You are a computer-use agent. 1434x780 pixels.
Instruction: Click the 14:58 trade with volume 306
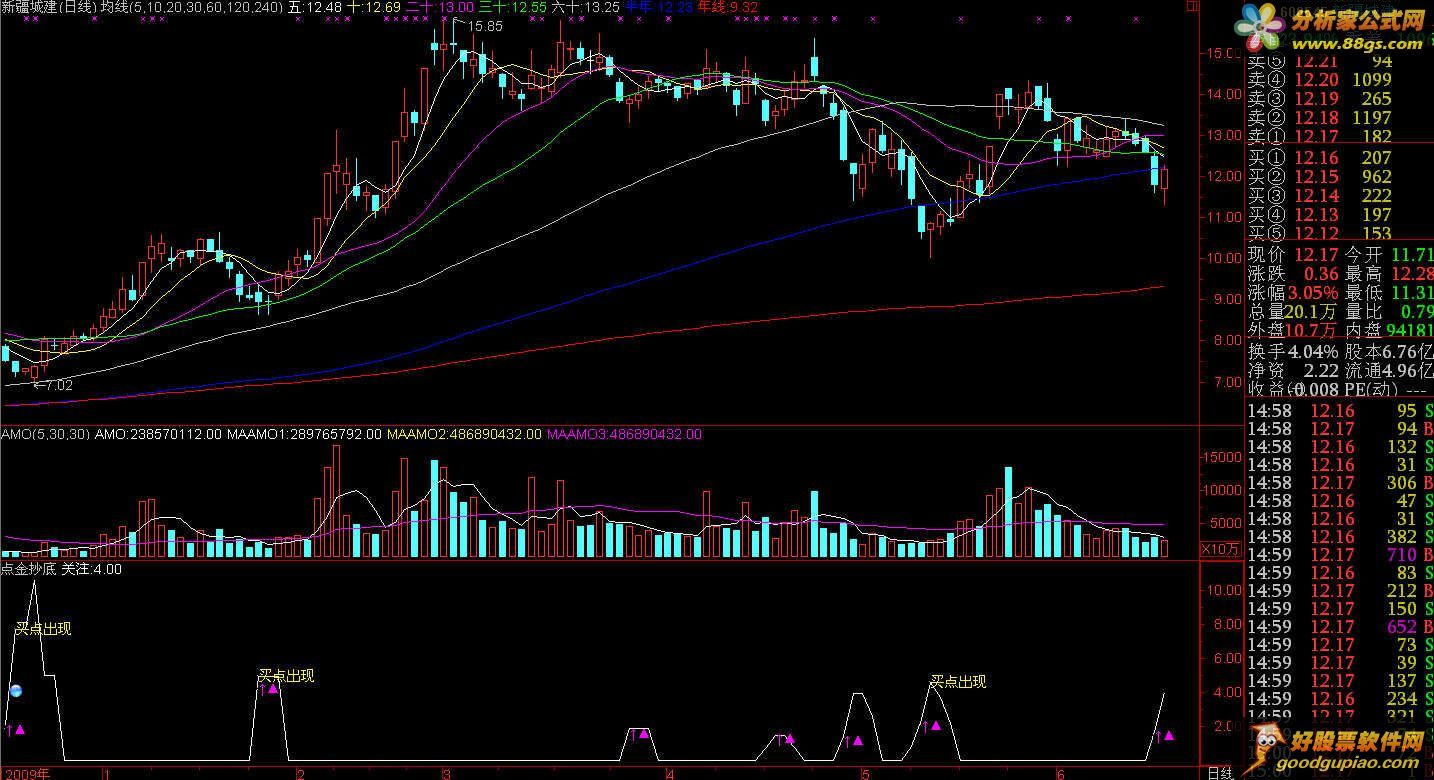point(1339,483)
